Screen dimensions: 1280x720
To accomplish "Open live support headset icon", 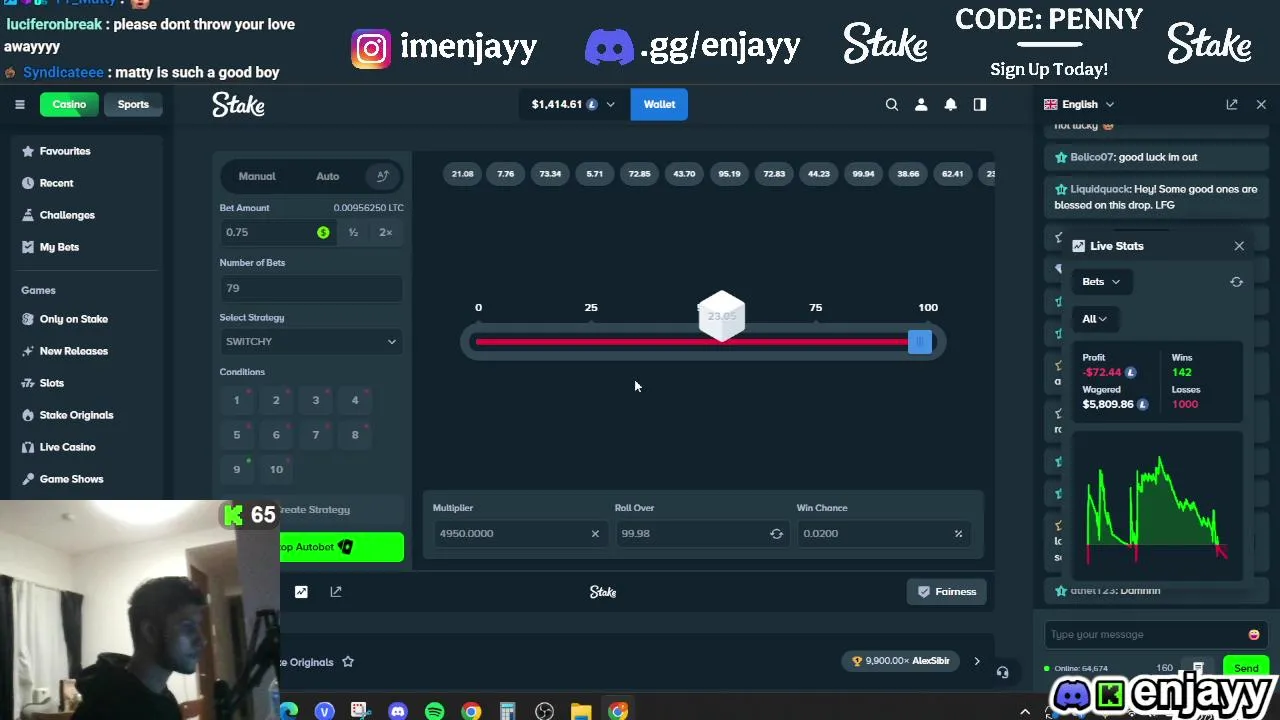I will [1003, 672].
